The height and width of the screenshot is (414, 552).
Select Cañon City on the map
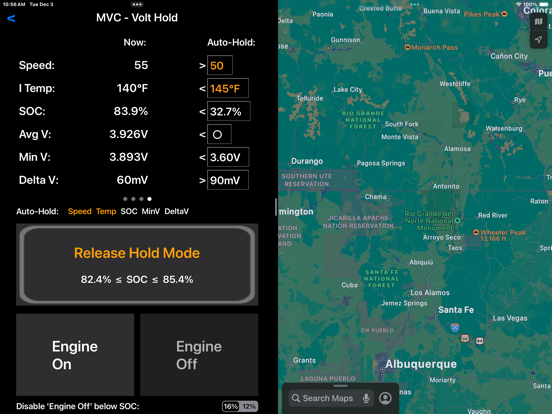(x=509, y=56)
